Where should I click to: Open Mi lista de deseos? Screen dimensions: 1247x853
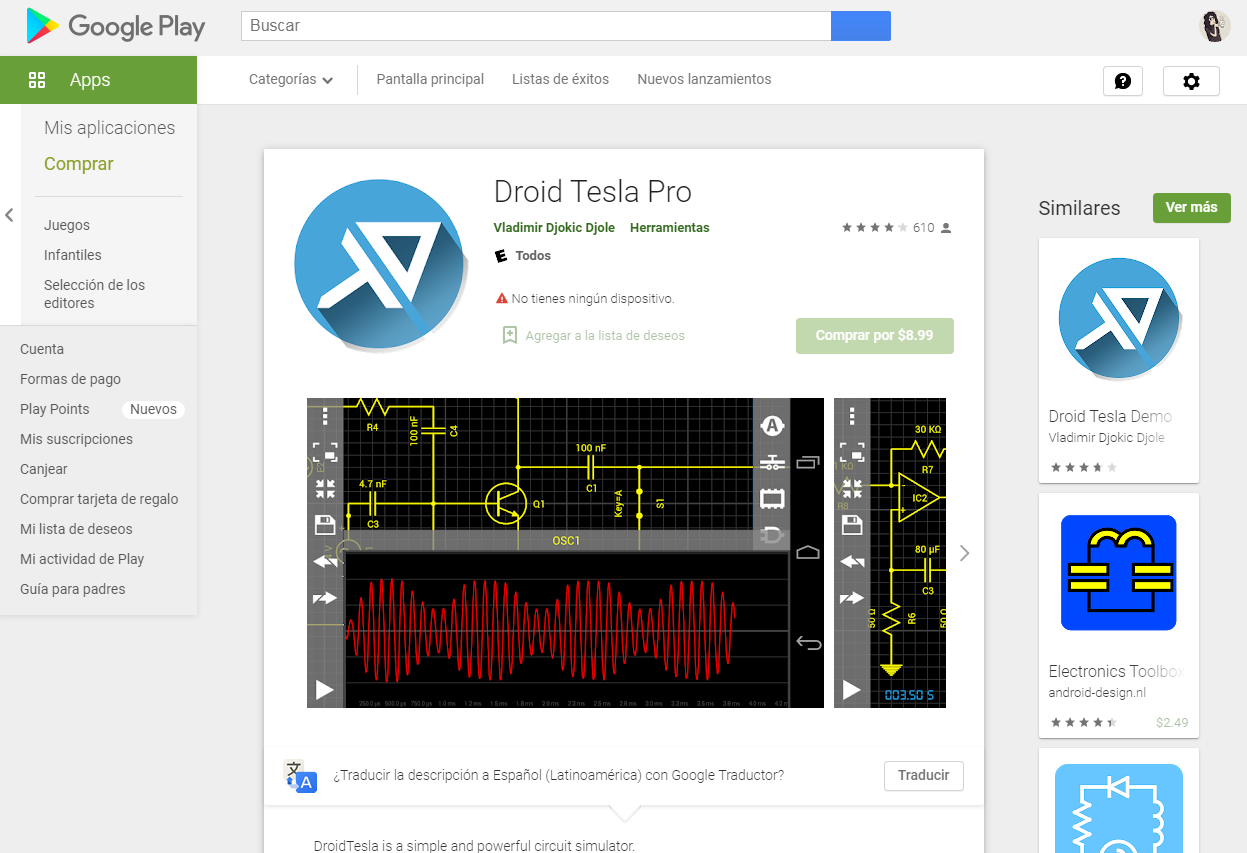(x=76, y=529)
